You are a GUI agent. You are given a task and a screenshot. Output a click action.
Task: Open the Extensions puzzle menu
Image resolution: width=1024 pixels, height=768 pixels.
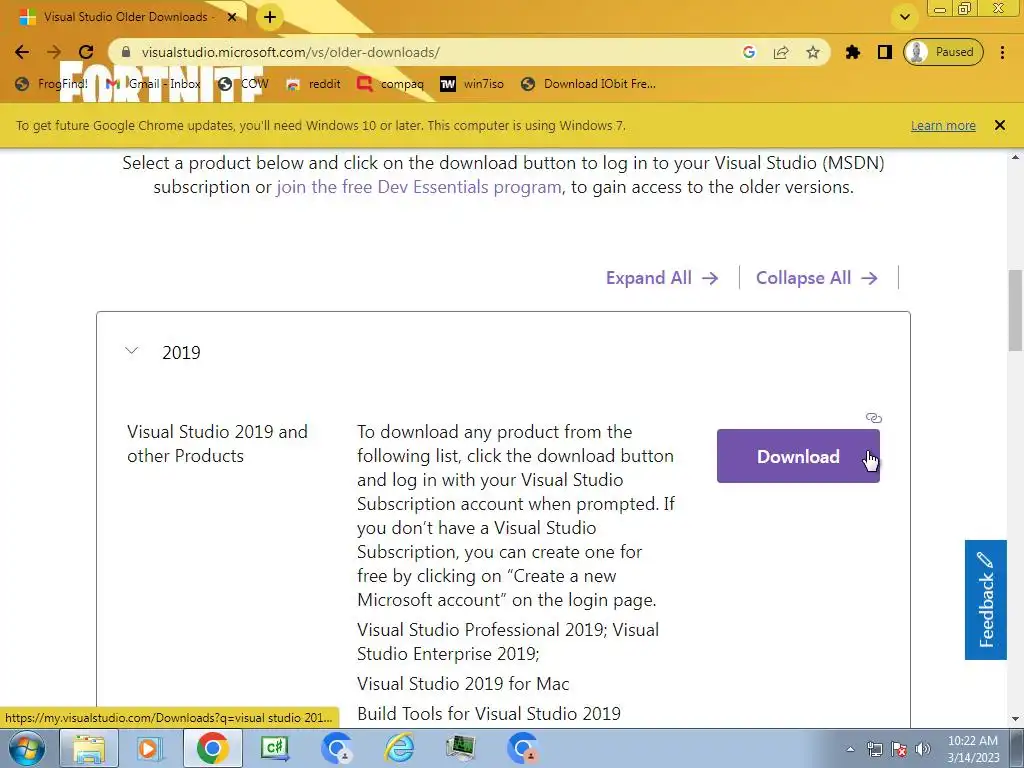pyautogui.click(x=853, y=52)
